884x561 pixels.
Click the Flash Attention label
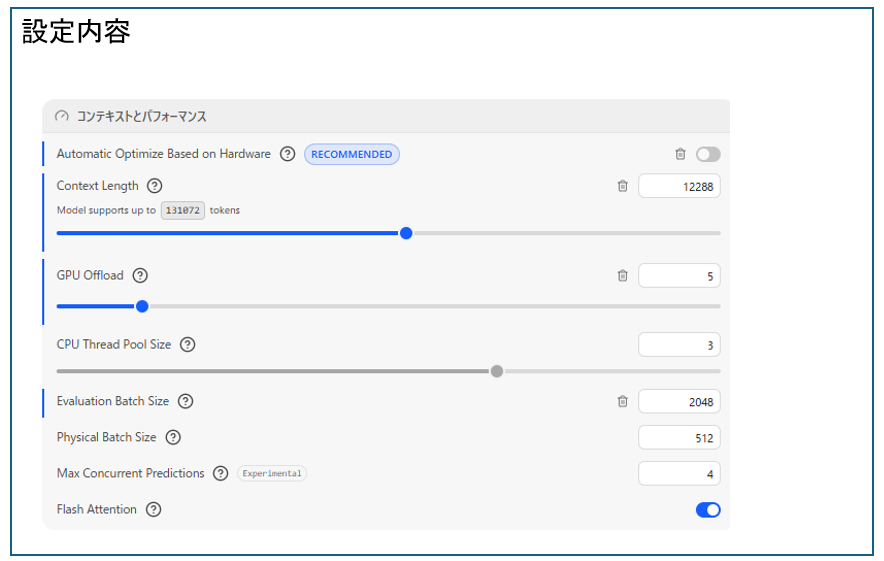tap(96, 509)
